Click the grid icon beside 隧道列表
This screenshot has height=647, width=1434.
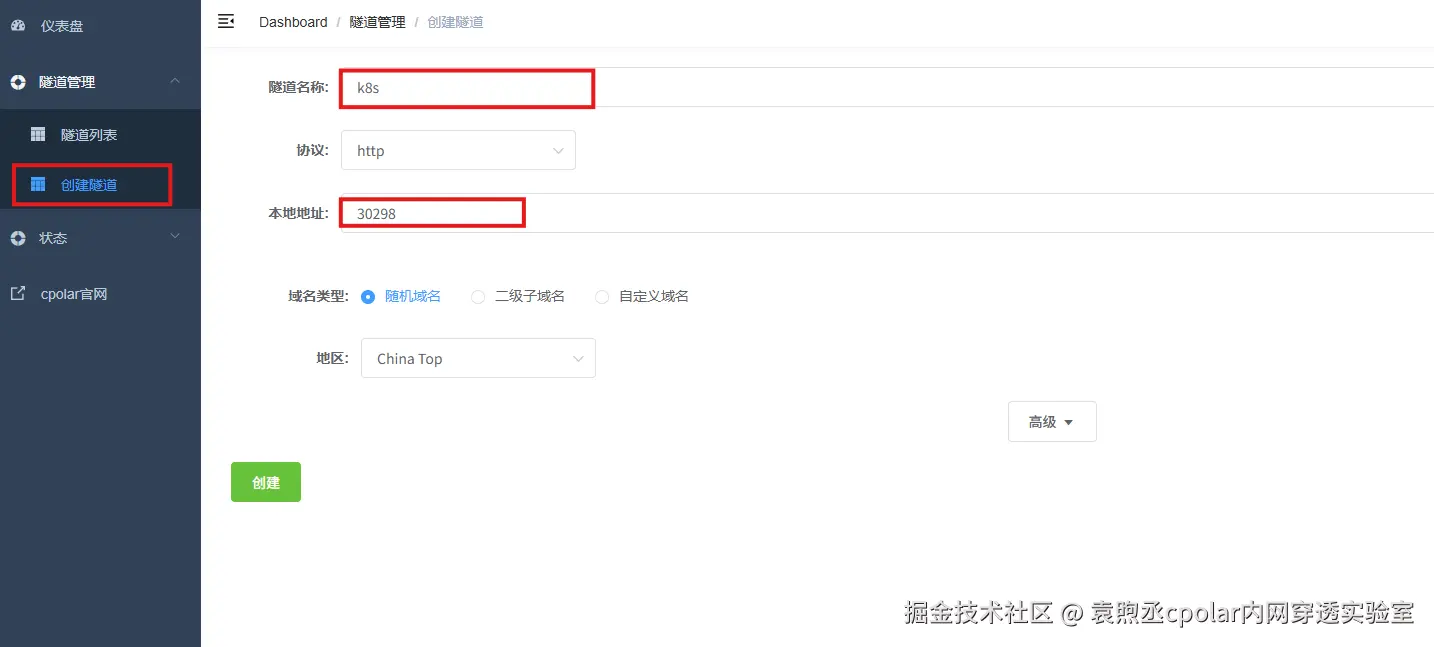coord(38,134)
